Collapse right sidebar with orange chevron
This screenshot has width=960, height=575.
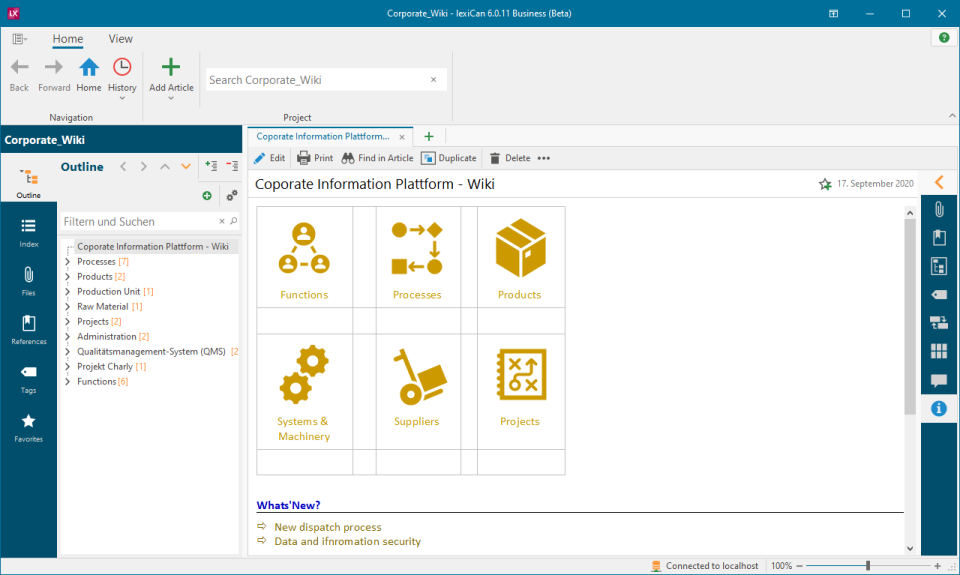pos(939,182)
